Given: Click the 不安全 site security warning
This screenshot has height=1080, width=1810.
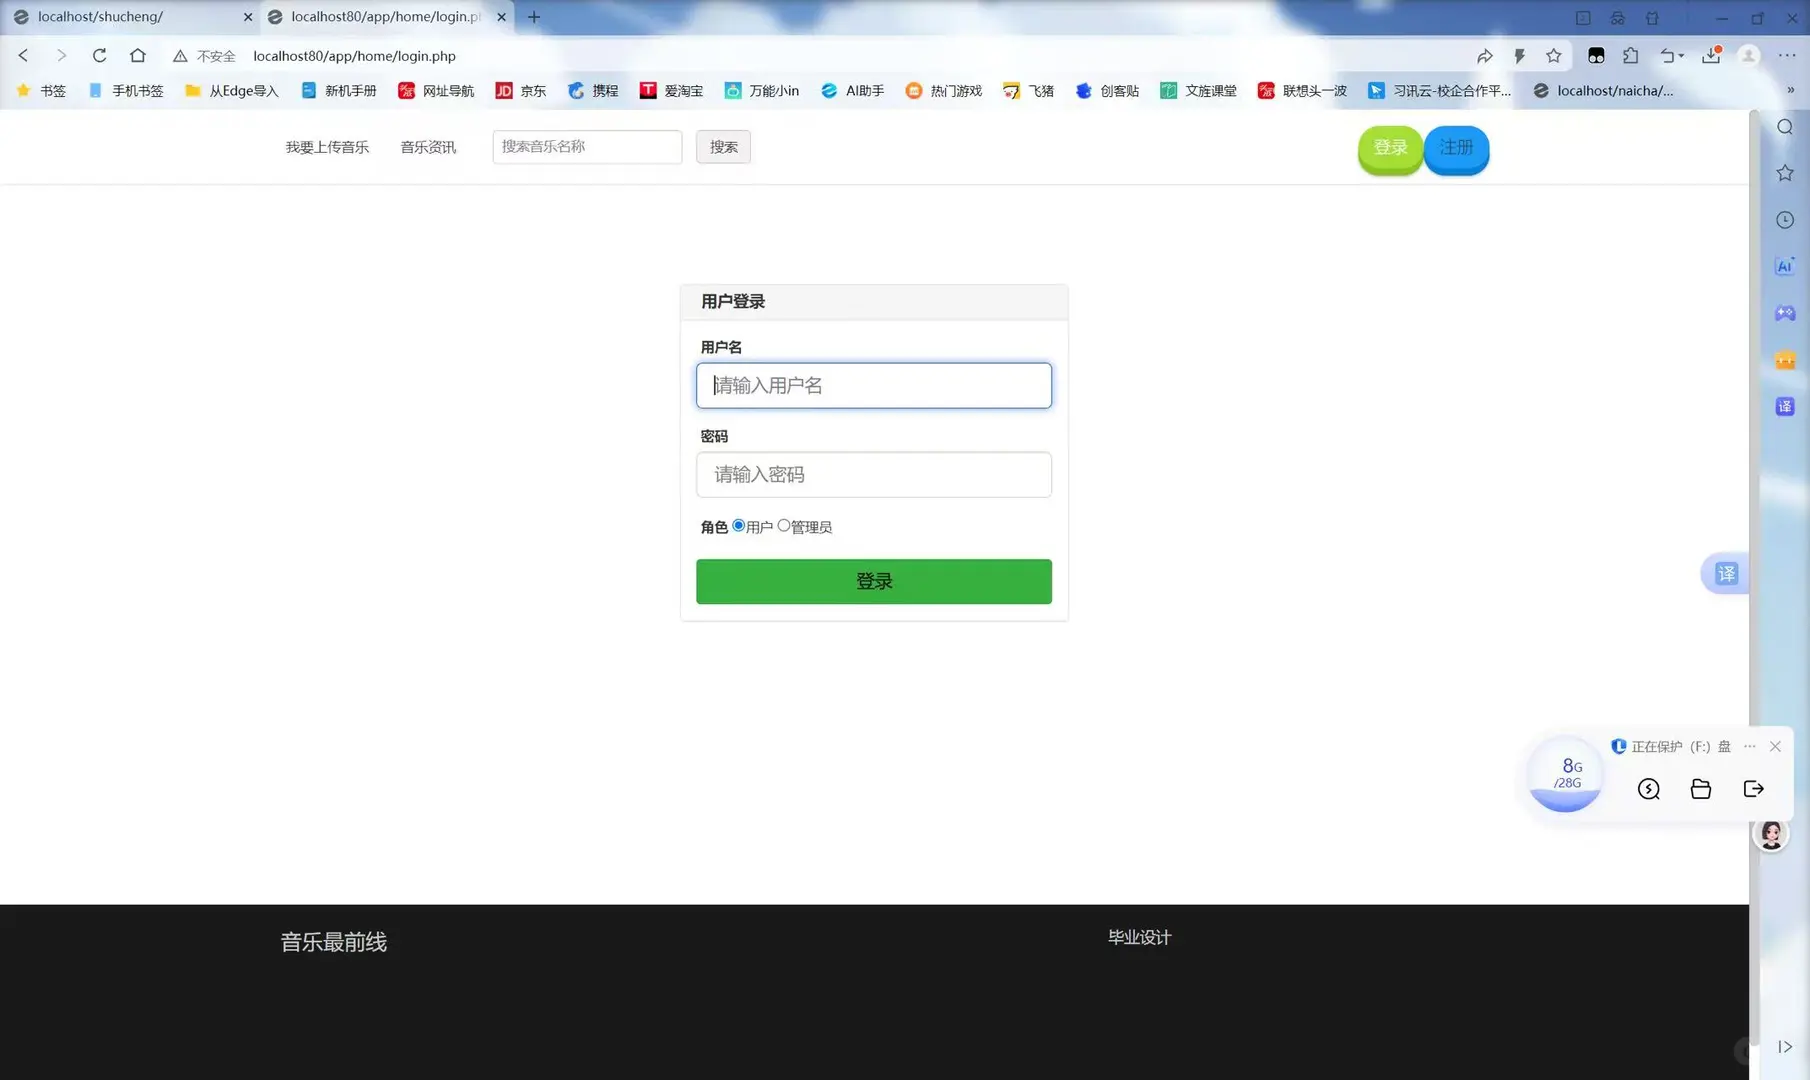Looking at the screenshot, I should 204,56.
